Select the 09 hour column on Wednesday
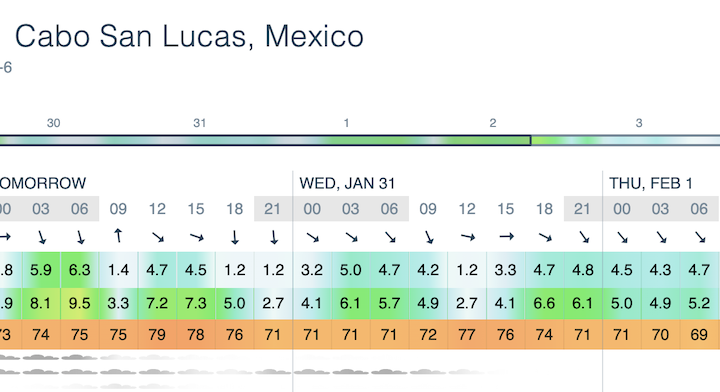 (428, 209)
